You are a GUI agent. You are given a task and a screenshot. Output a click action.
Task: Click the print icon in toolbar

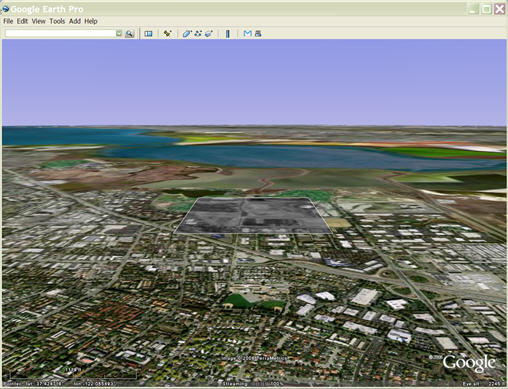[258, 34]
